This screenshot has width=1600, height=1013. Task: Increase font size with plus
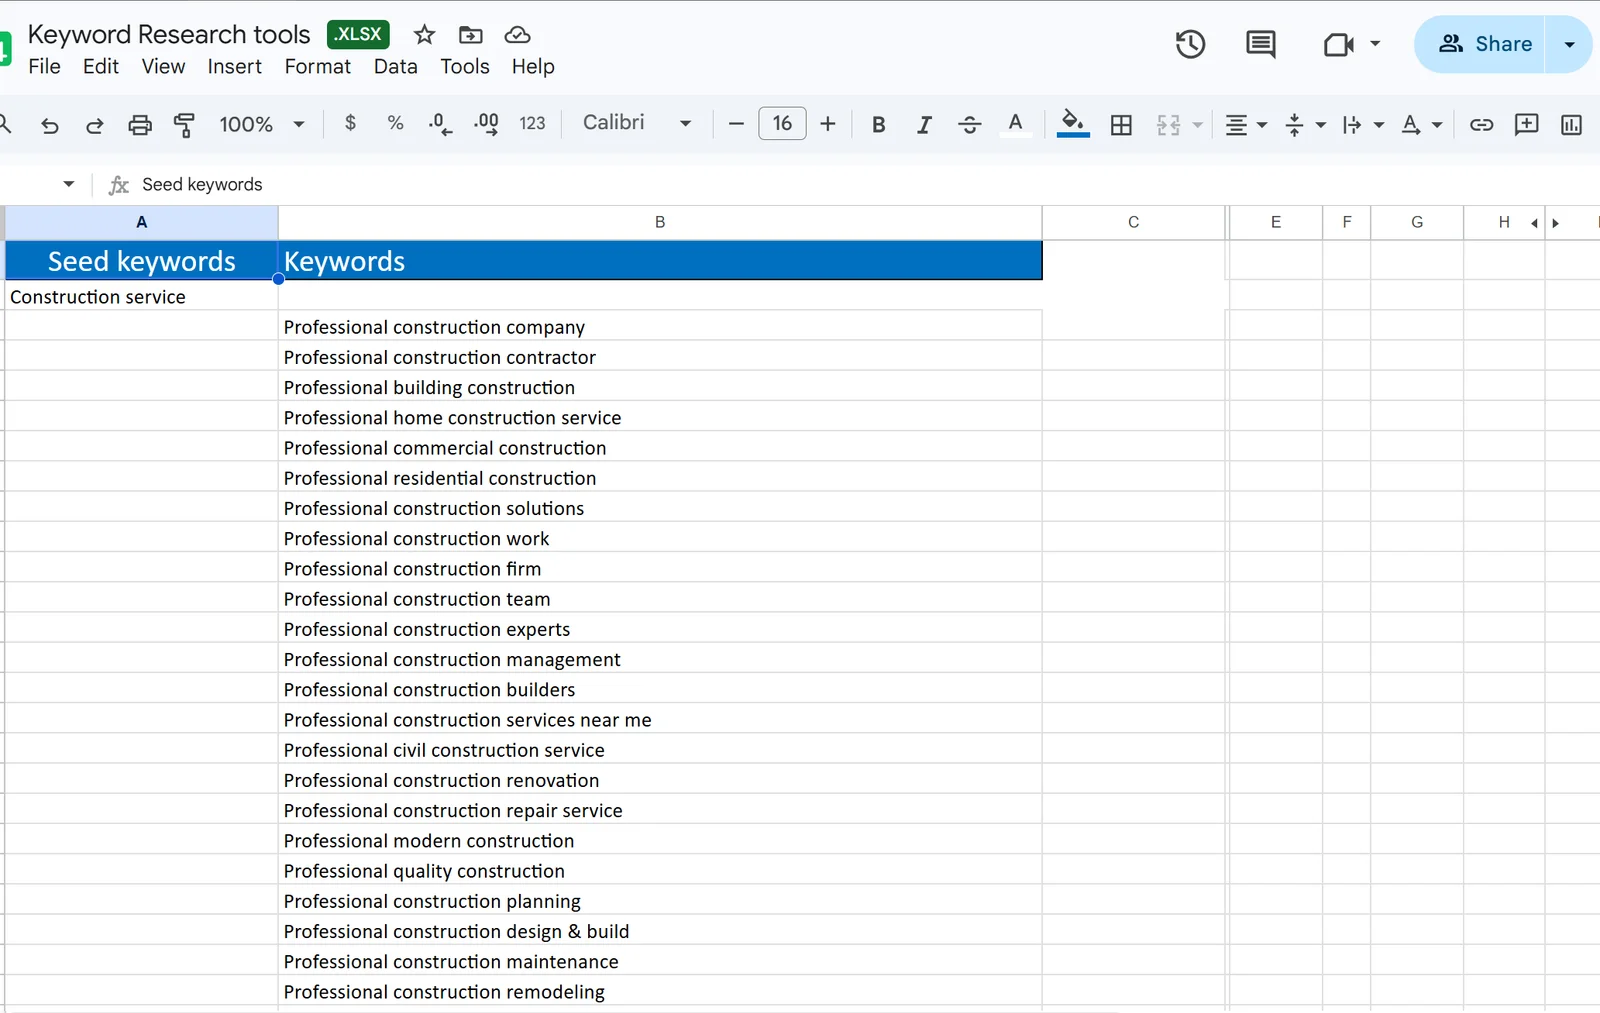[828, 124]
